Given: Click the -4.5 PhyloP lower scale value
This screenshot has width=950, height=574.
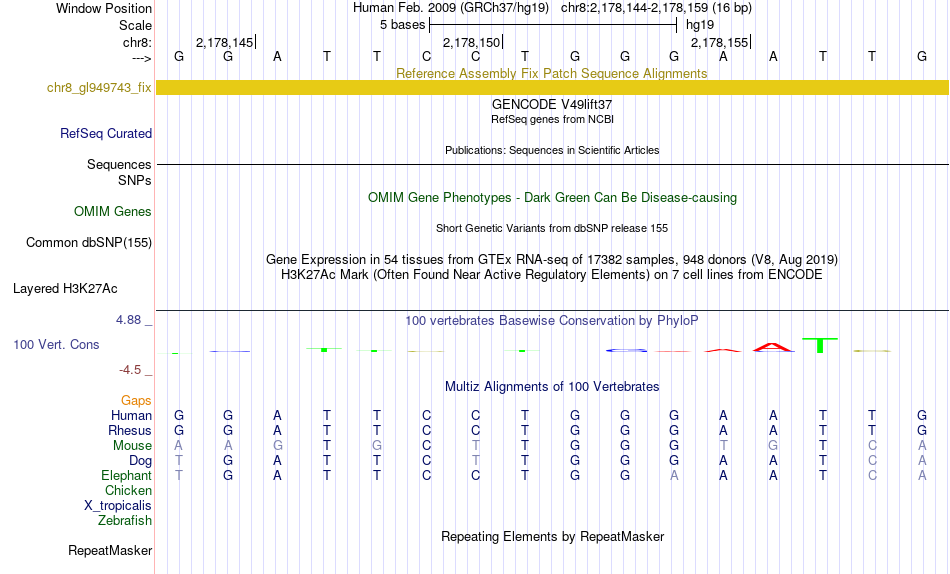Looking at the screenshot, I should tap(130, 370).
